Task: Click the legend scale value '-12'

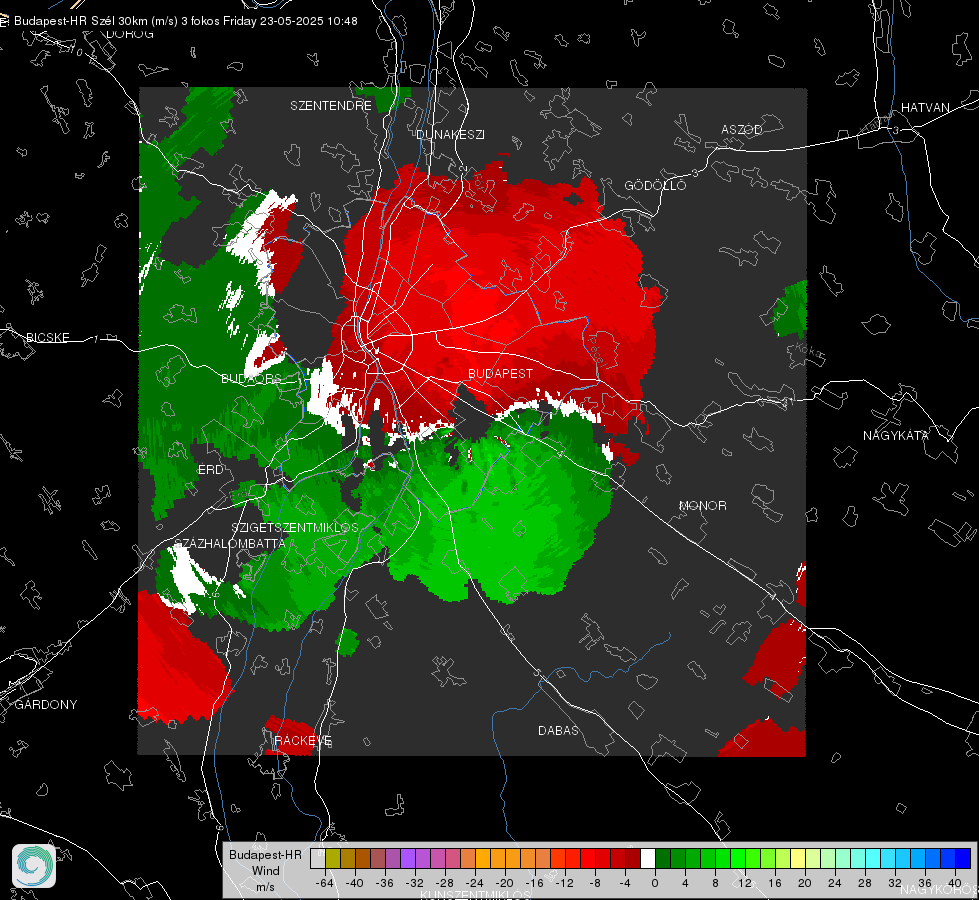Action: [564, 883]
